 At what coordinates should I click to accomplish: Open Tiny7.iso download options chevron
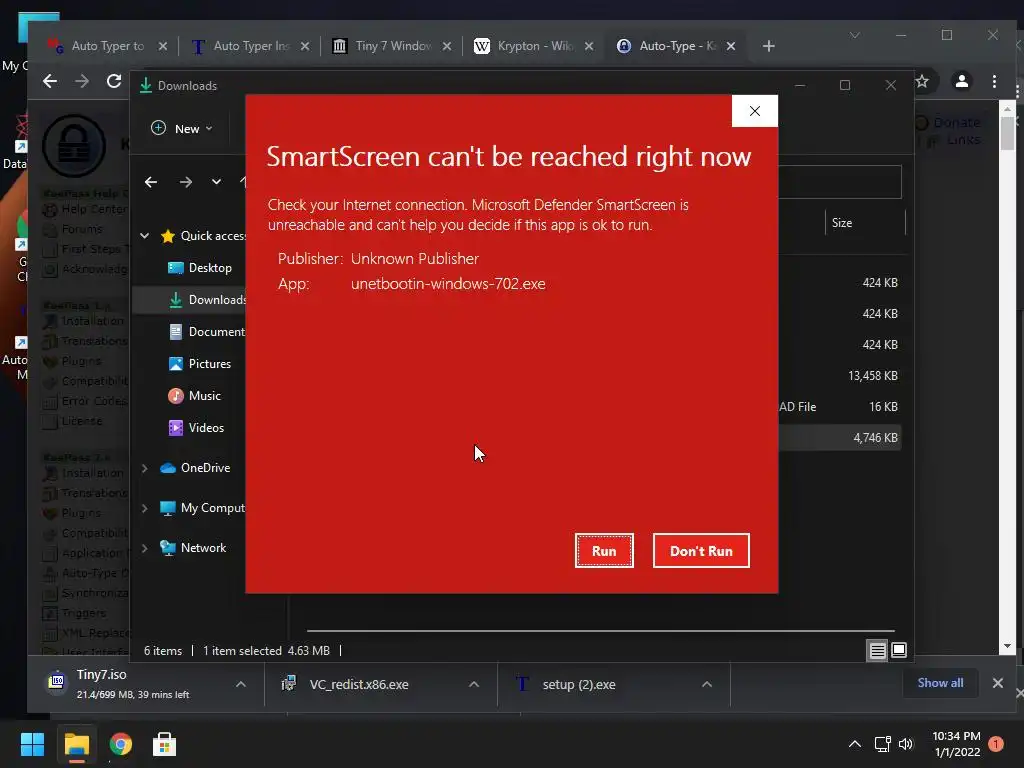pyautogui.click(x=241, y=684)
